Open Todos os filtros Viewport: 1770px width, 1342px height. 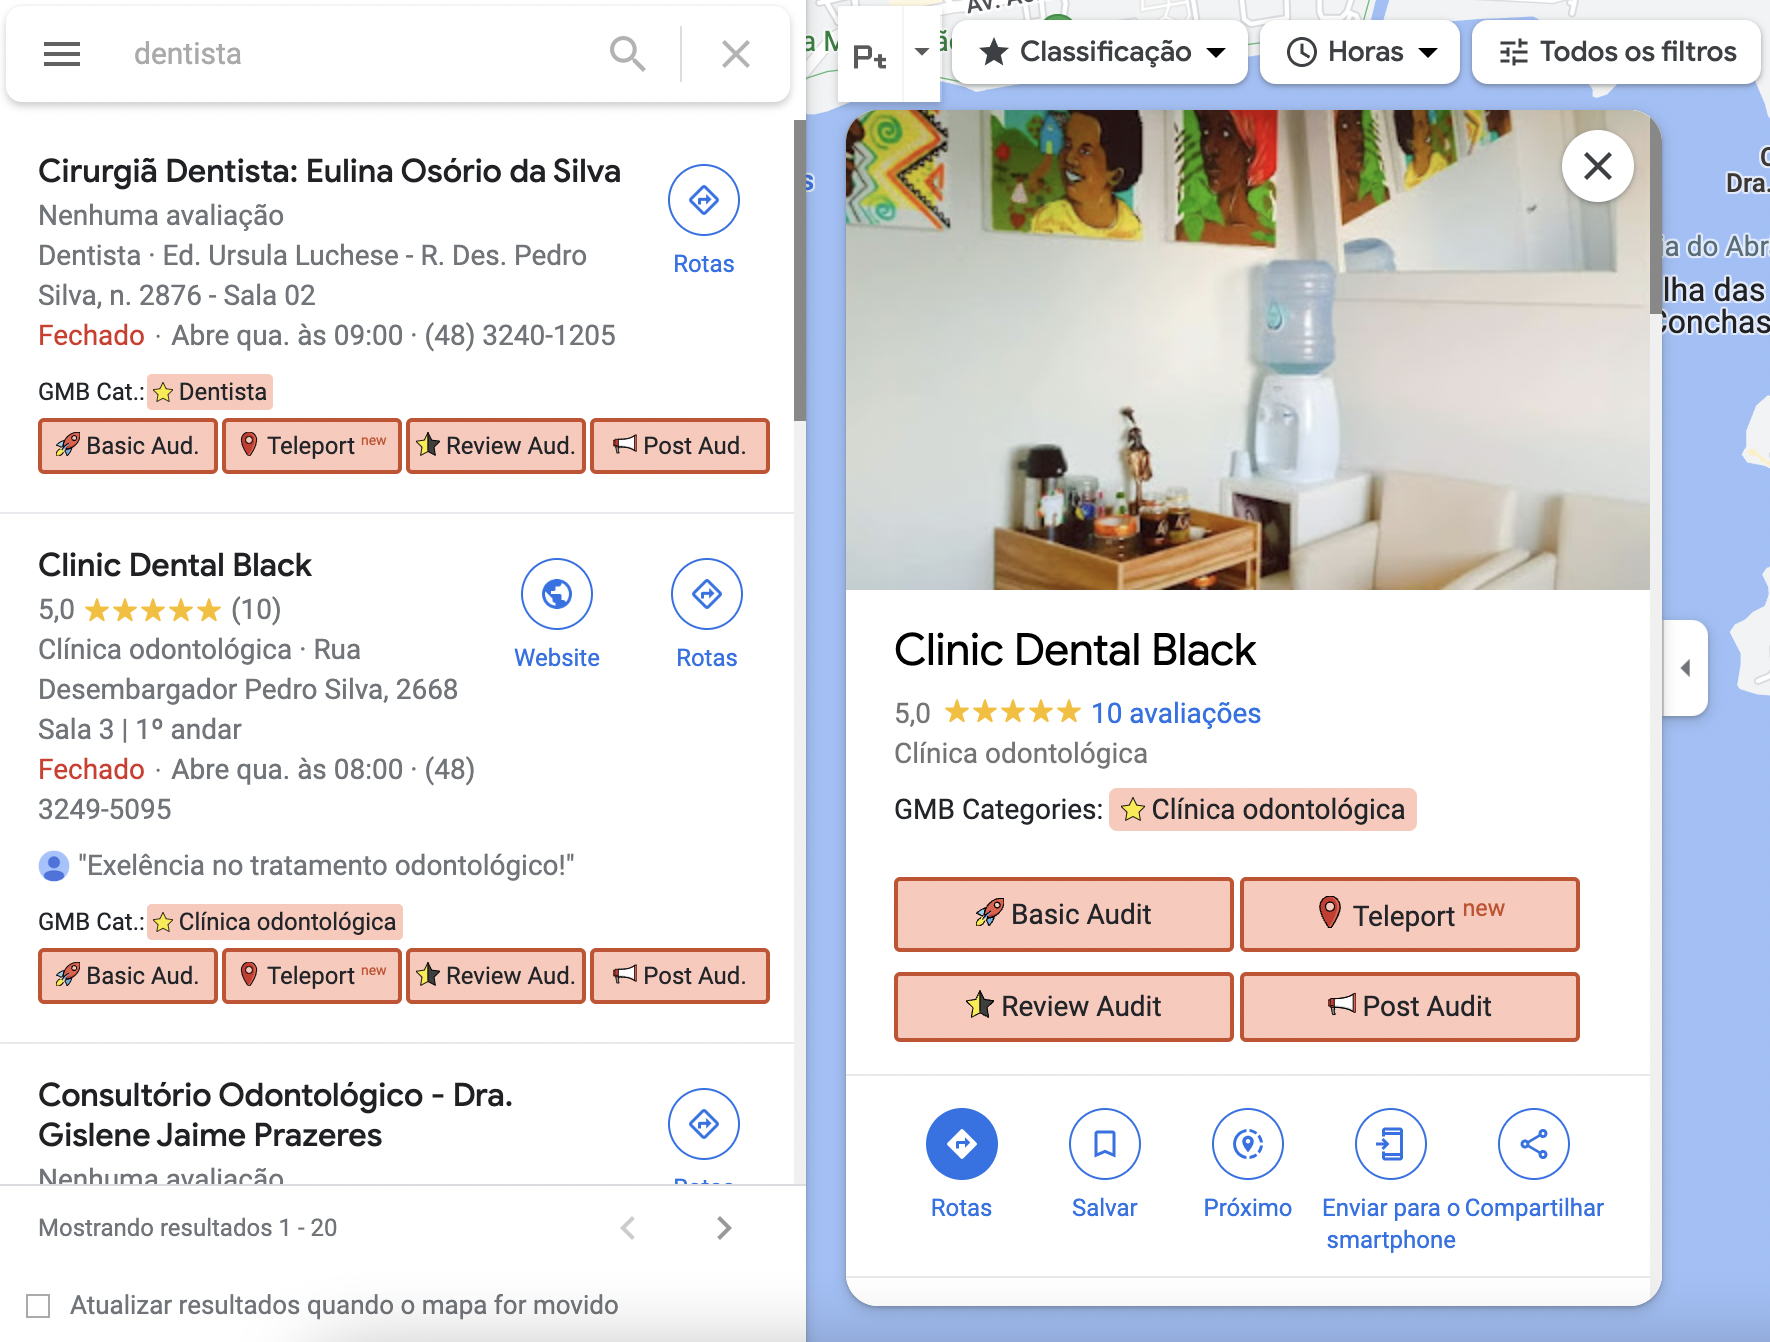pos(1614,51)
